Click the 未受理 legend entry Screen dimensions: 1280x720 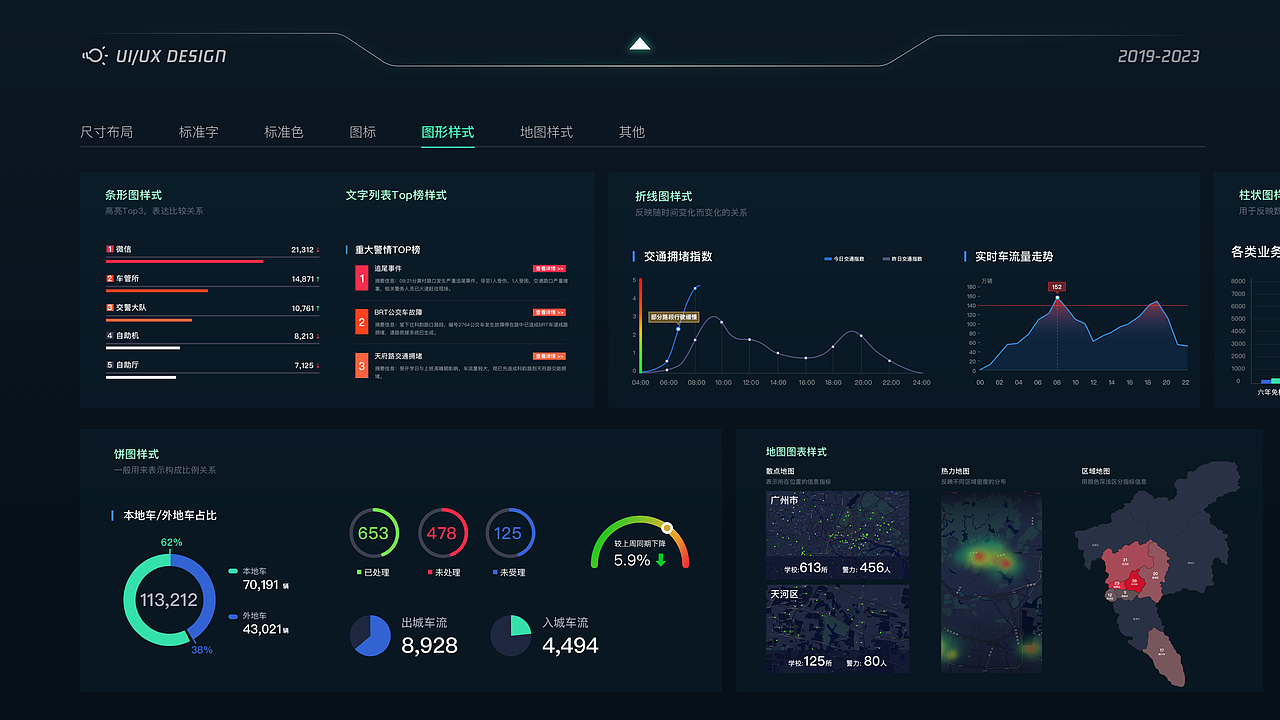509,573
